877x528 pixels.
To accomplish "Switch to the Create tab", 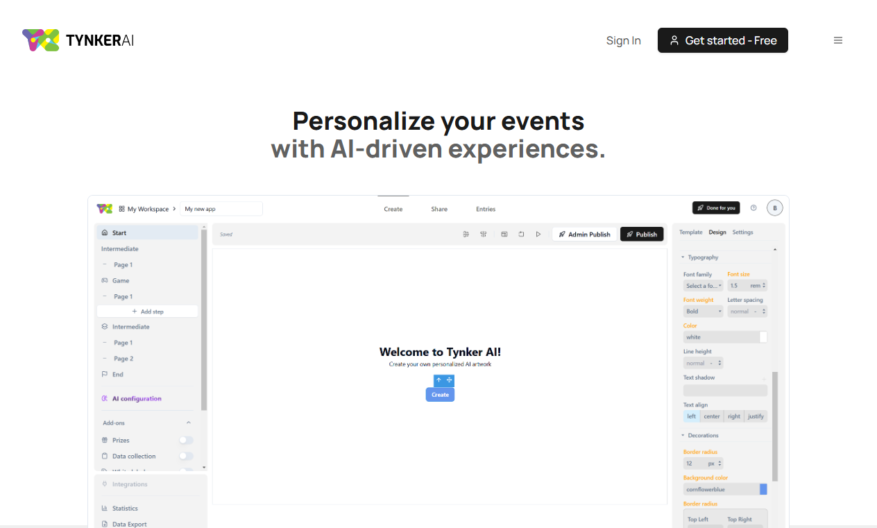I will [x=393, y=209].
